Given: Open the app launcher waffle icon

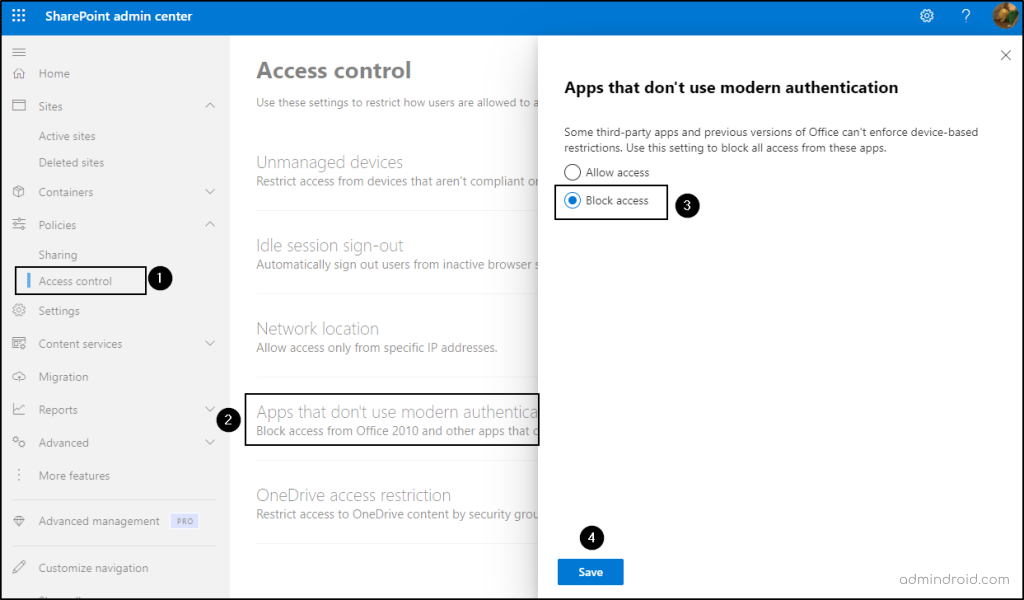Looking at the screenshot, I should click(x=19, y=16).
